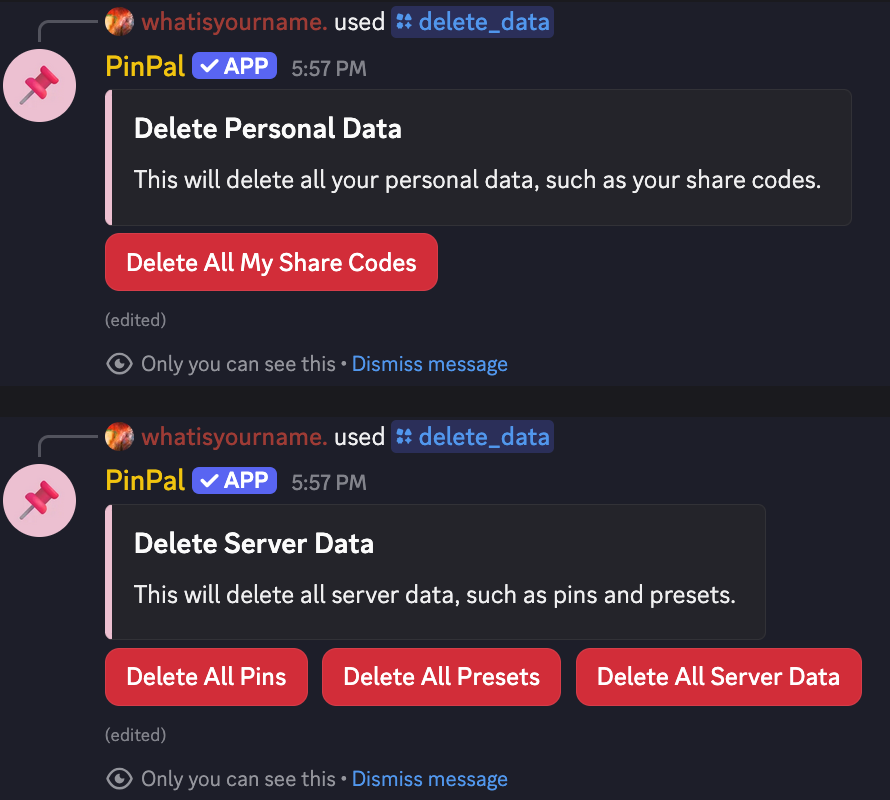Click whatisyourname's profile picture

(119, 21)
